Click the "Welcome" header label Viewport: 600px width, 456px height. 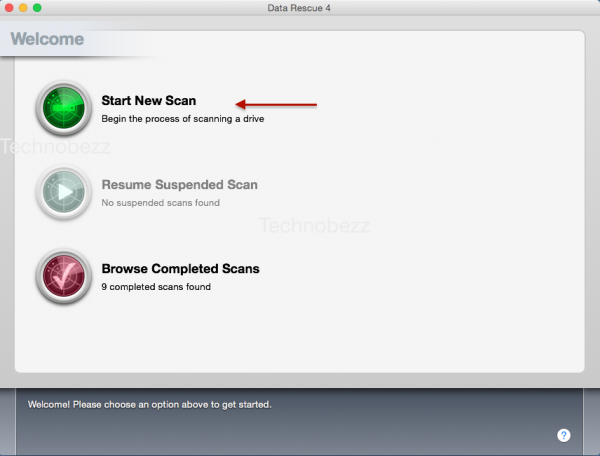[x=47, y=40]
